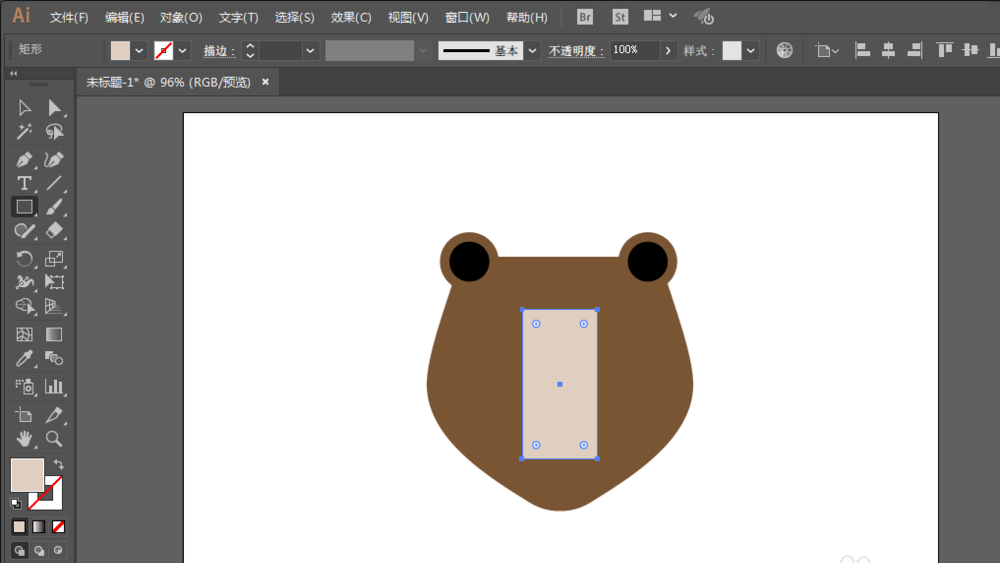Expand the 基本 brush definition dropdown

pyautogui.click(x=533, y=50)
